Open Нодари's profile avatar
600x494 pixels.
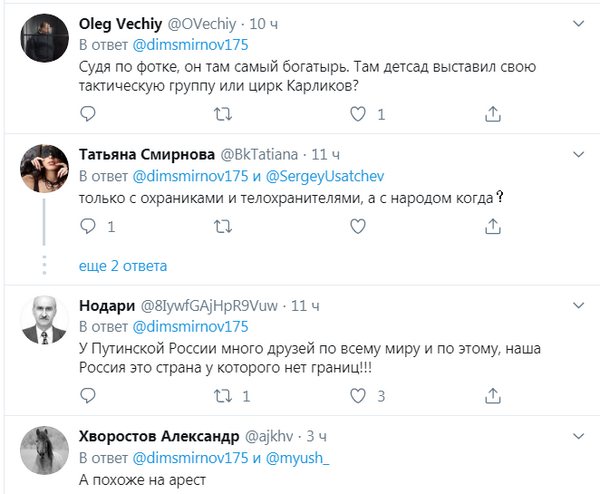[x=43, y=317]
